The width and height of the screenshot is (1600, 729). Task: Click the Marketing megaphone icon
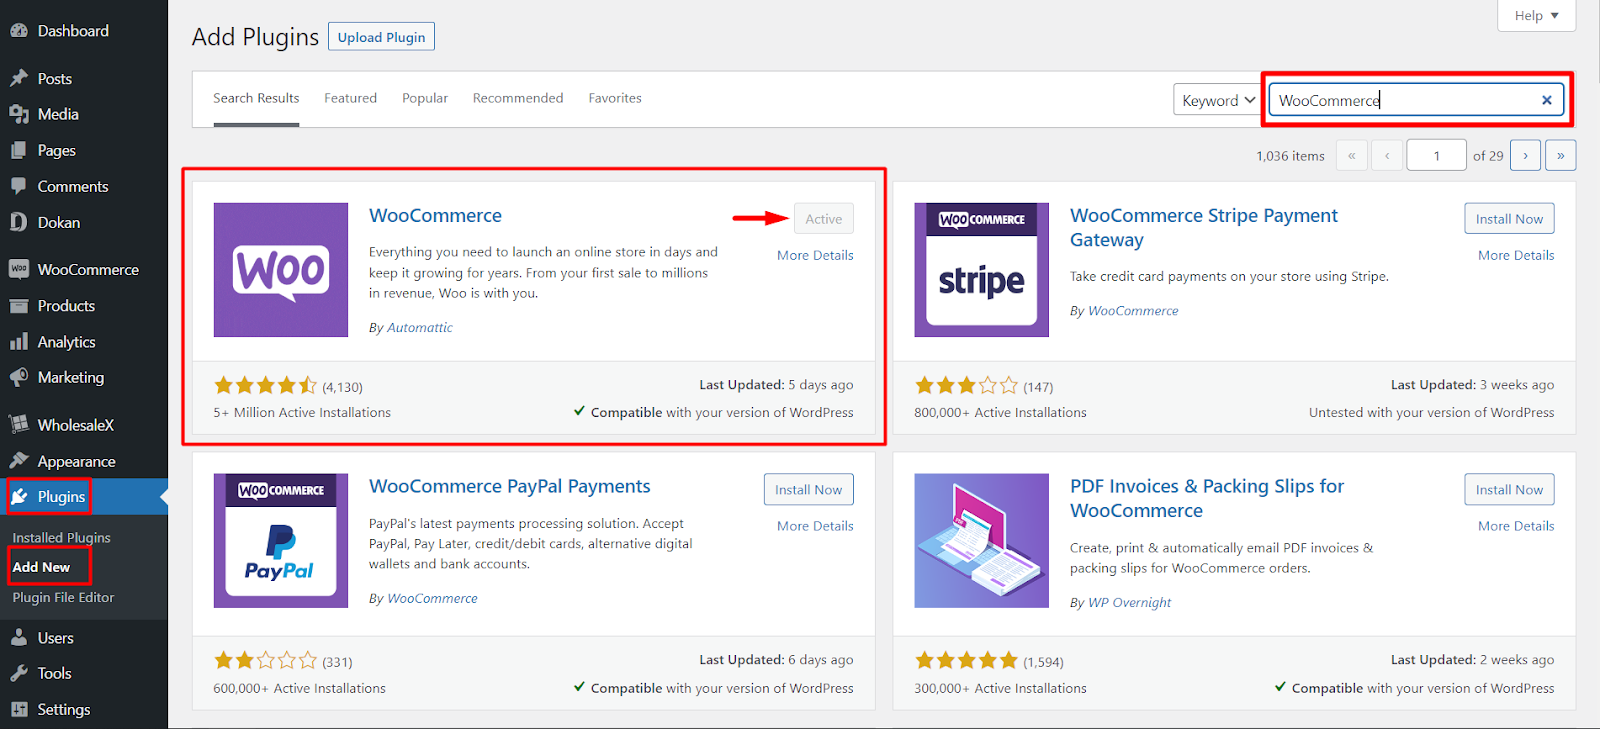pos(19,377)
